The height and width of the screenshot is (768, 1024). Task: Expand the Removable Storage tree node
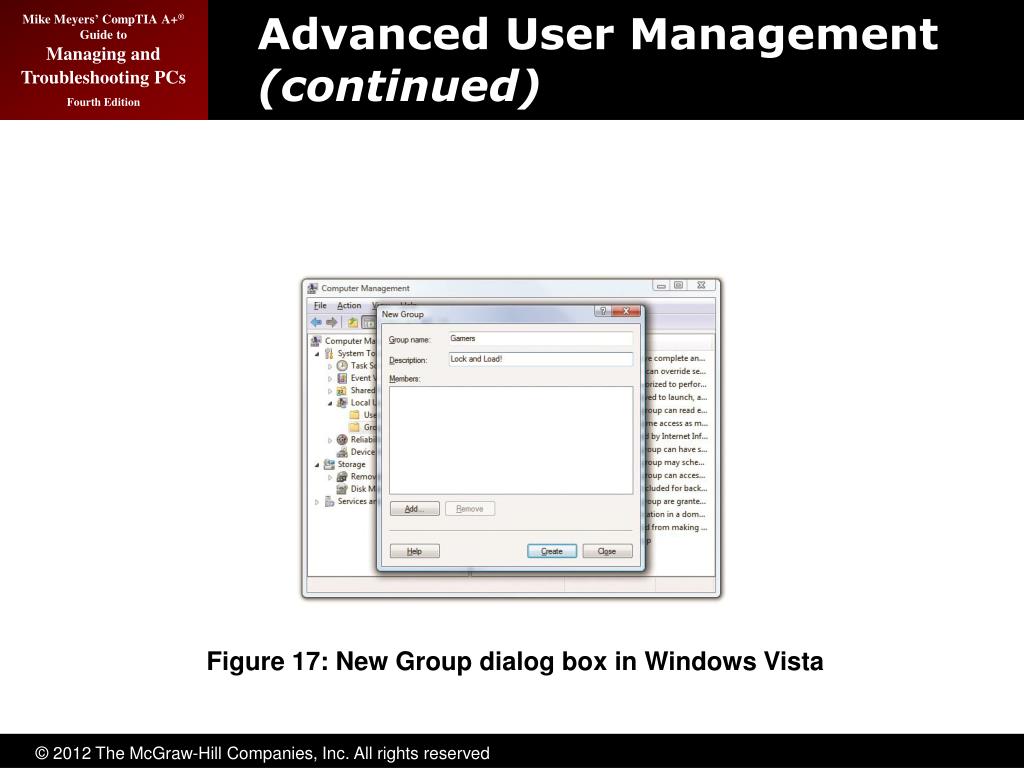pos(330,477)
